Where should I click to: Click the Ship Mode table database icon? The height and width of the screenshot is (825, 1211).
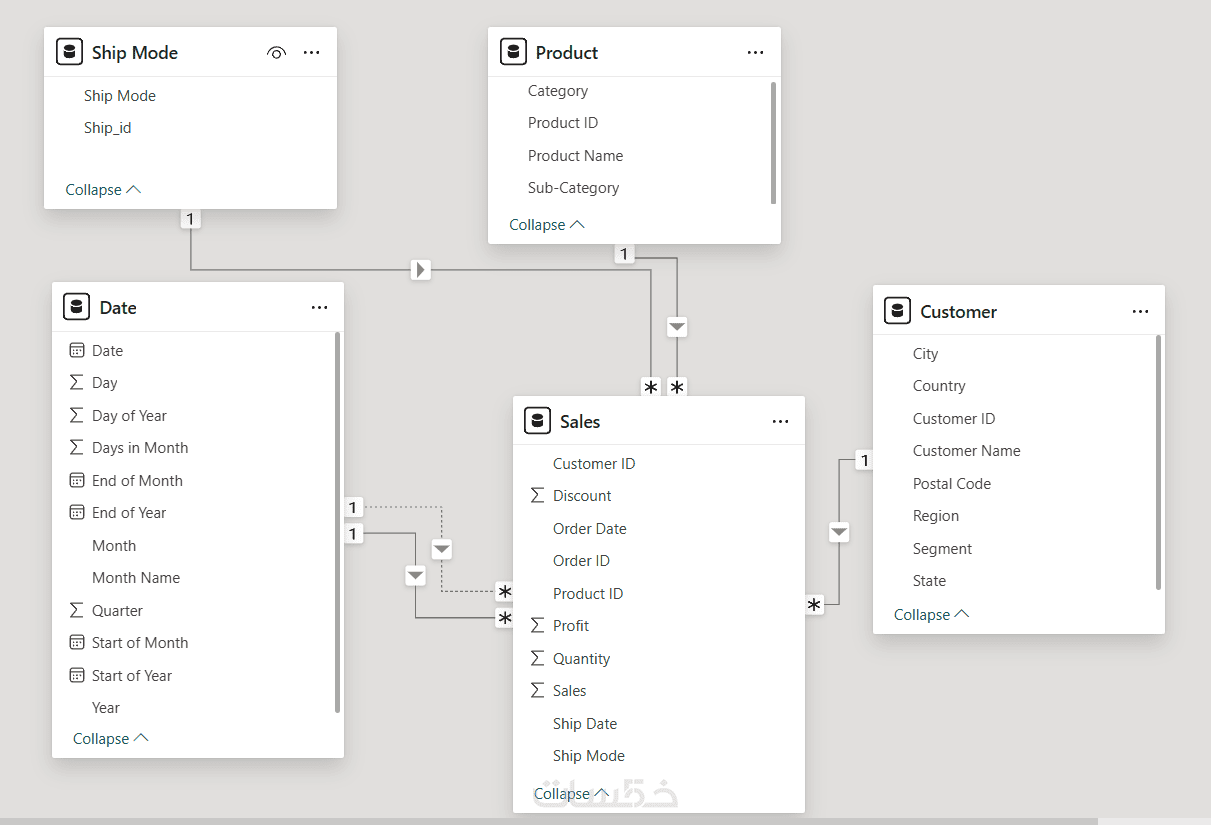pyautogui.click(x=69, y=52)
